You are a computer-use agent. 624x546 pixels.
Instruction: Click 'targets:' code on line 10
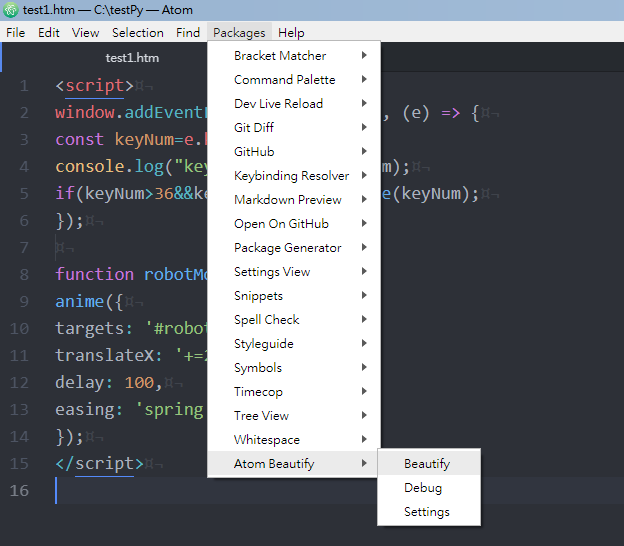point(94,329)
